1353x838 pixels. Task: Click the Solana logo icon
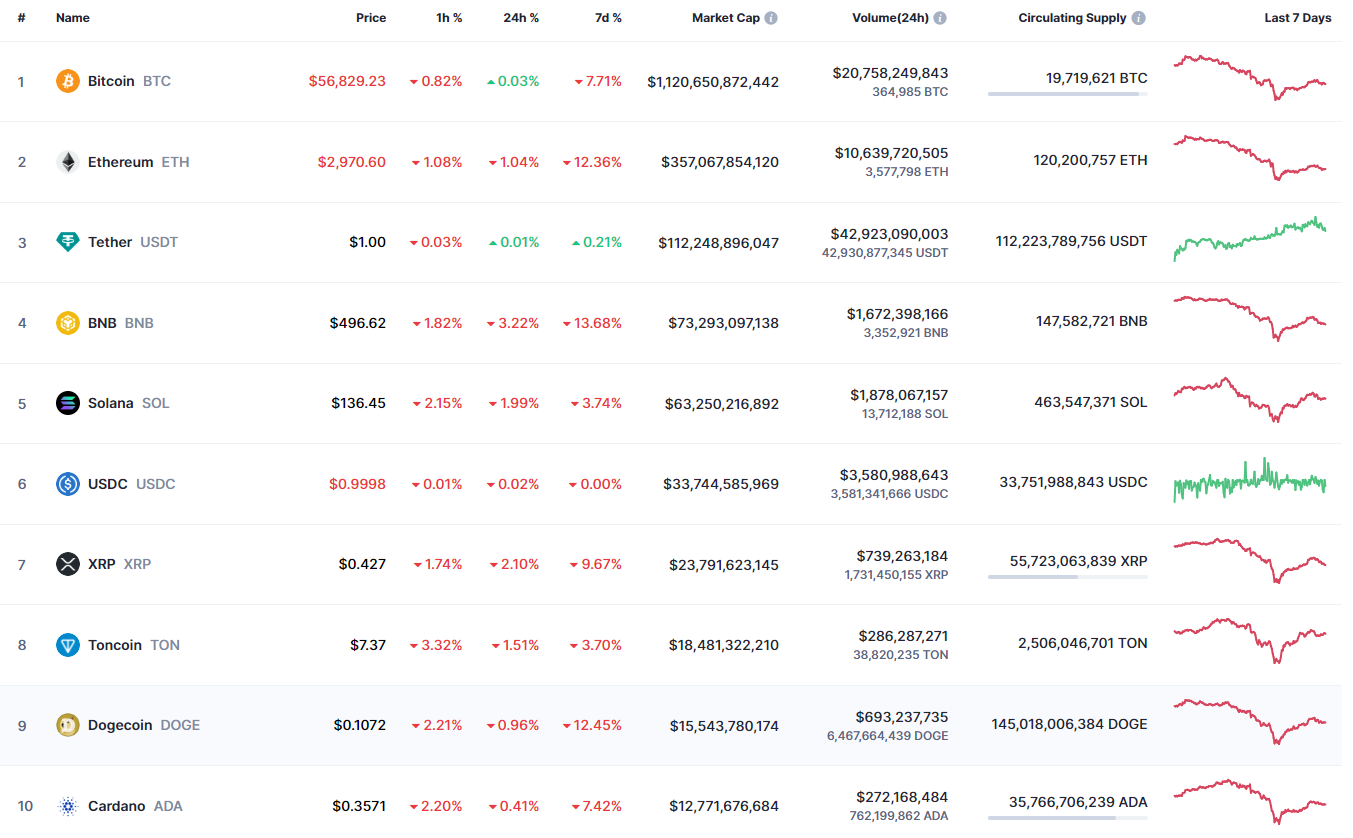coord(67,403)
